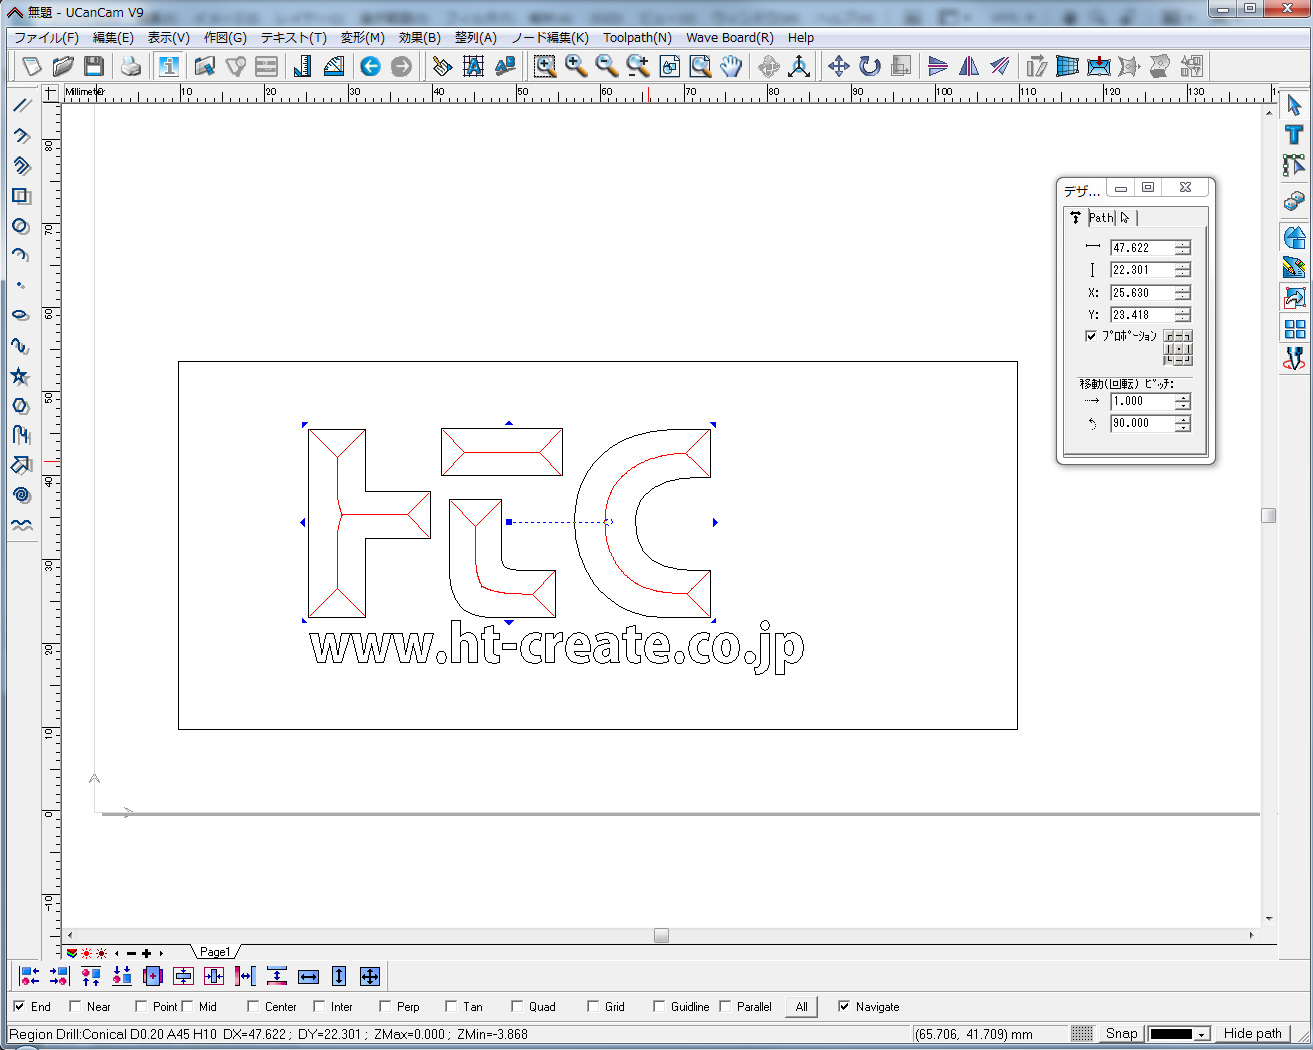Select the Star shape tool
1313x1050 pixels.
(20, 376)
